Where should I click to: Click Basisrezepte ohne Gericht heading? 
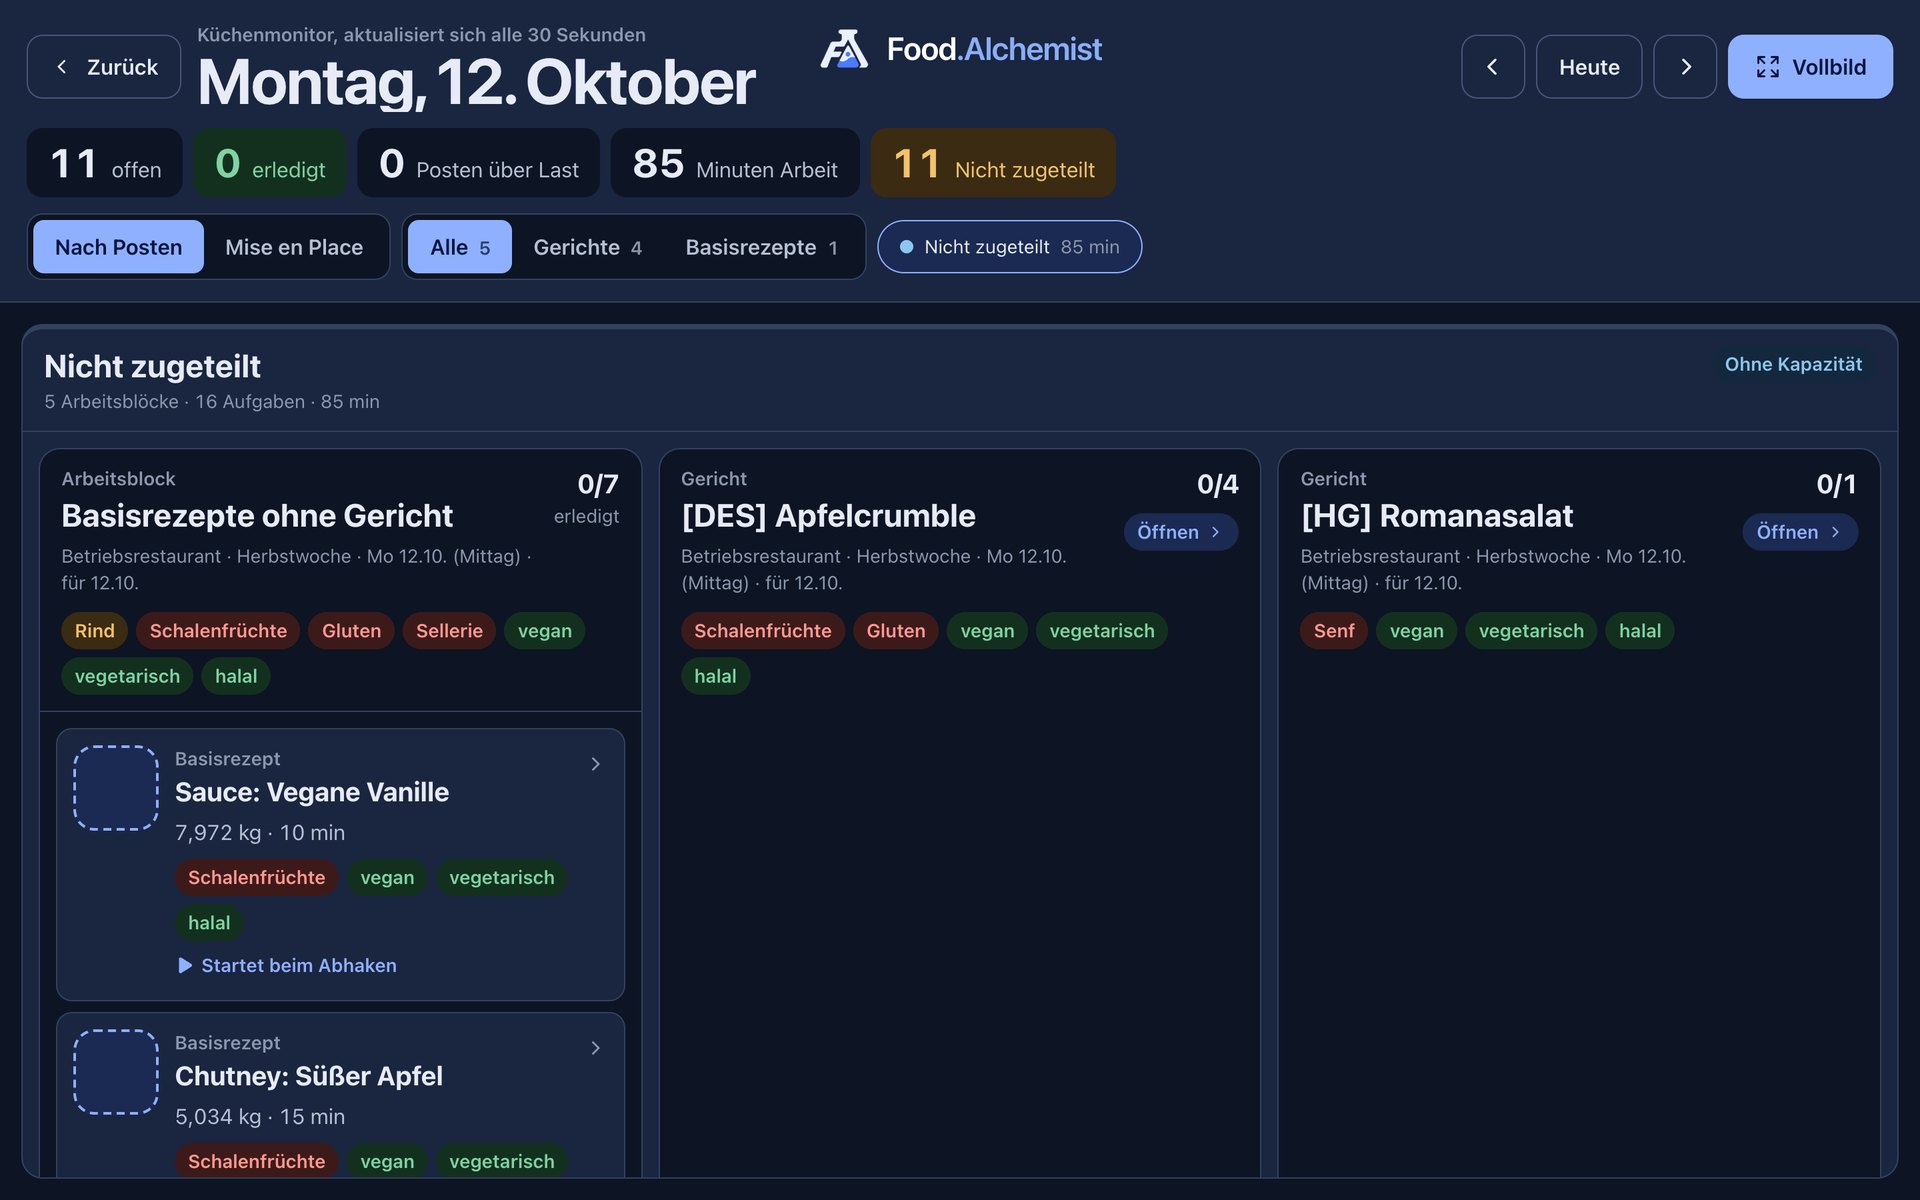257,516
